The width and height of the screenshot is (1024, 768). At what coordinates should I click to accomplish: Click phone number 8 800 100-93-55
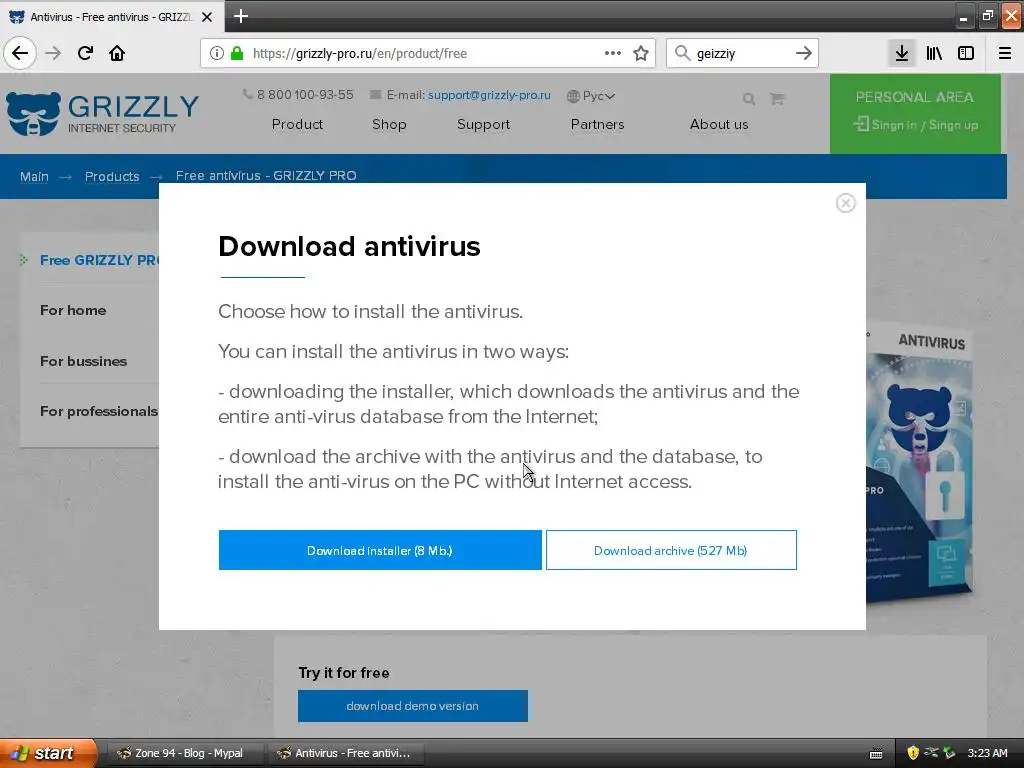tap(305, 95)
